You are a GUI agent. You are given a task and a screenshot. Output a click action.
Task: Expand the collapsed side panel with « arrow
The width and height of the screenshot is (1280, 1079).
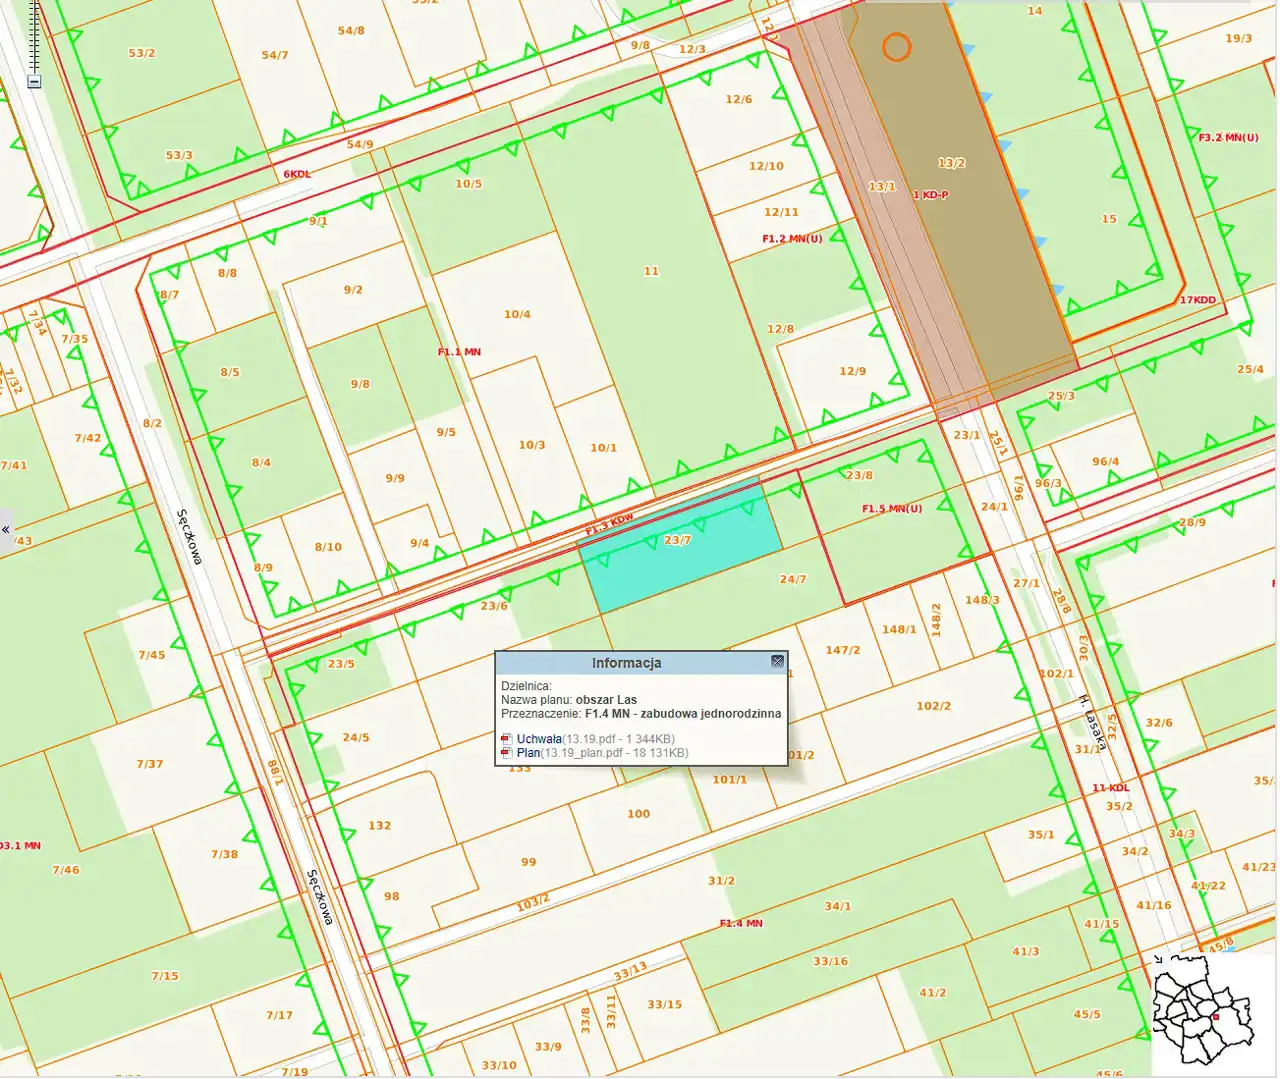click(x=6, y=529)
